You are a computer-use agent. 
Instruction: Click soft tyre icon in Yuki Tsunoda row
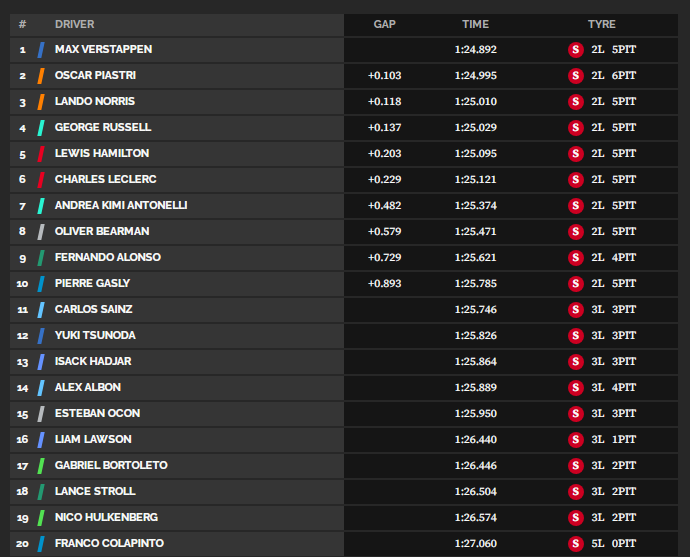coord(576,336)
